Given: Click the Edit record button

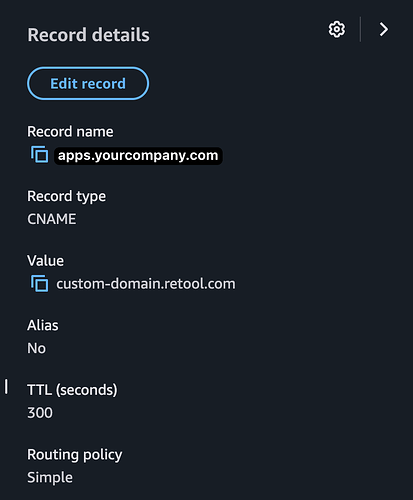Looking at the screenshot, I should 88,83.
